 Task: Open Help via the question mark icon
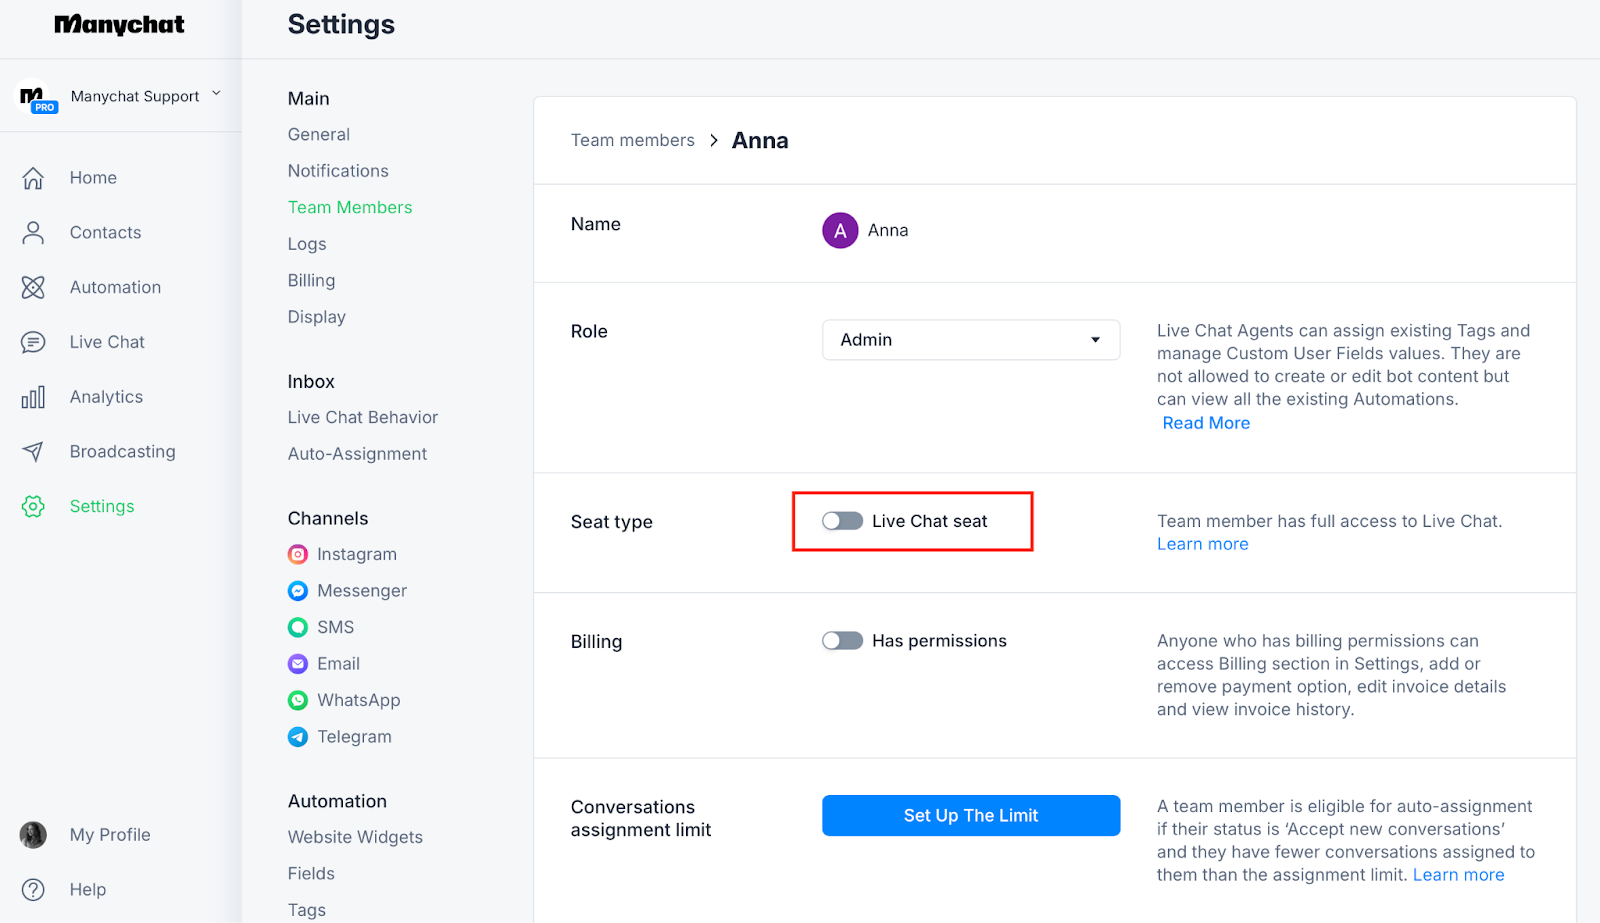click(x=33, y=890)
